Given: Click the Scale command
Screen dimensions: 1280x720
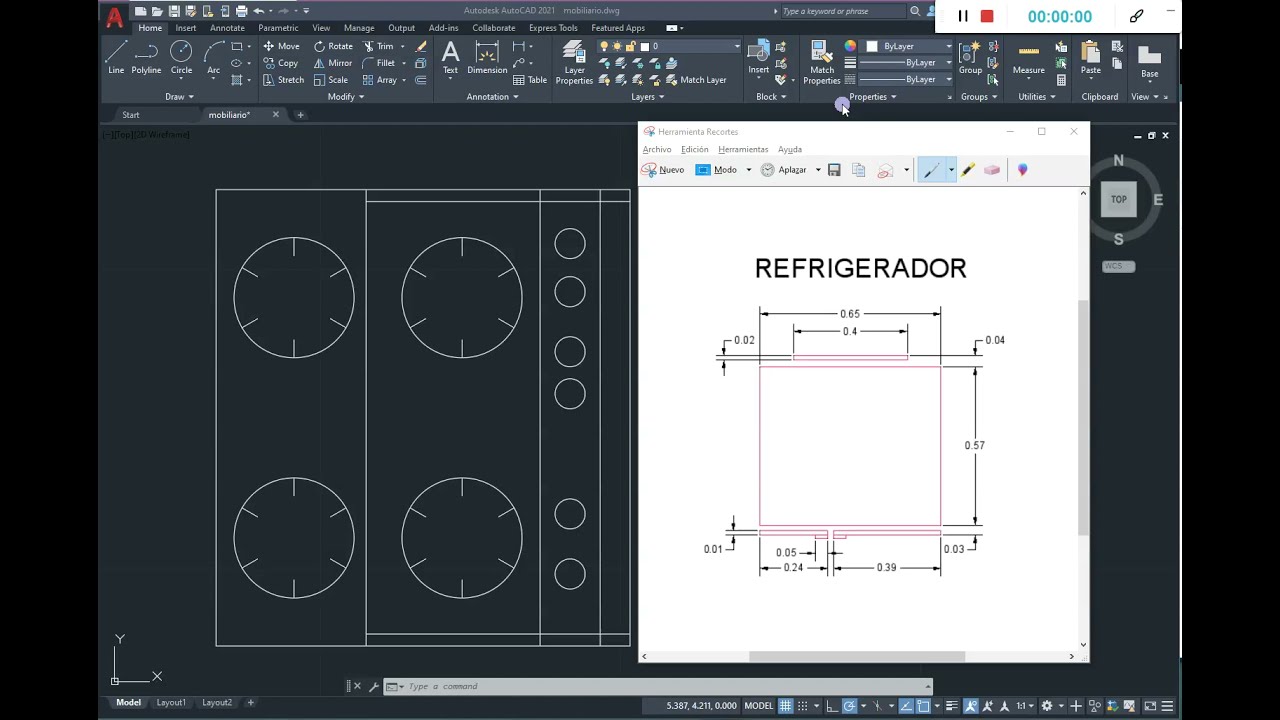Looking at the screenshot, I should coord(331,80).
